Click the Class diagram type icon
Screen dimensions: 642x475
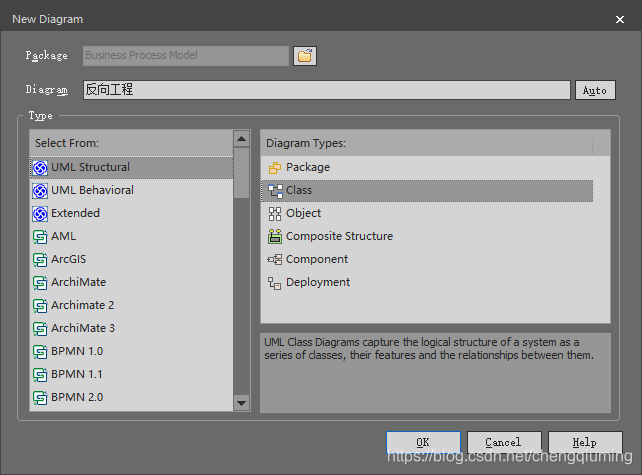pyautogui.click(x=275, y=190)
